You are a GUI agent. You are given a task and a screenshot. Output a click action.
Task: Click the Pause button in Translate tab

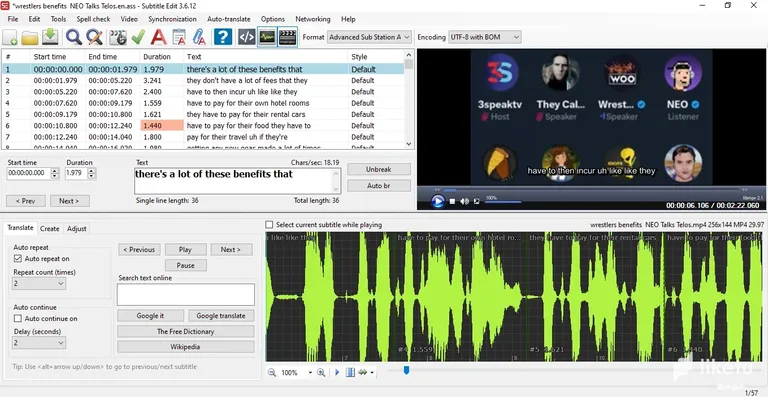tap(185, 265)
